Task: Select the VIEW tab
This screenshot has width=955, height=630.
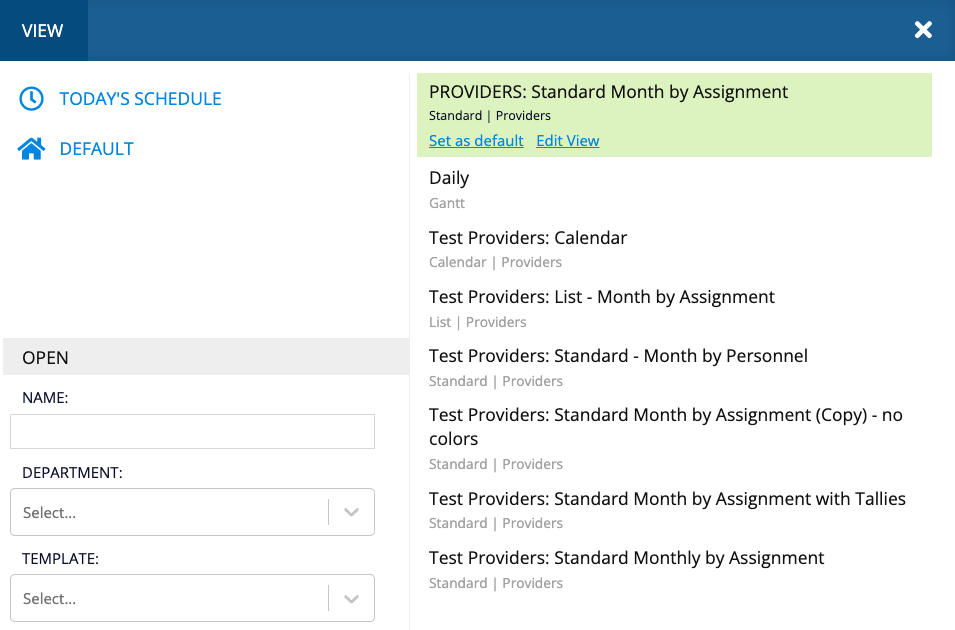Action: pyautogui.click(x=43, y=30)
